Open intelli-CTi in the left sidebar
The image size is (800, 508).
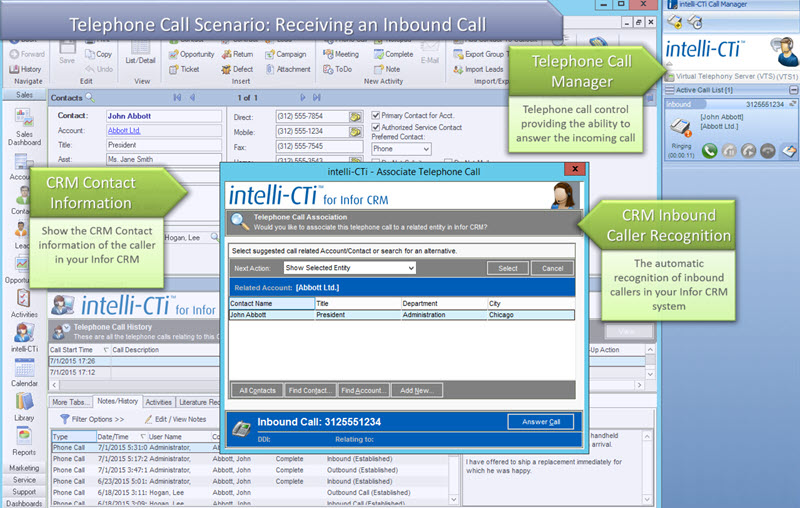(x=24, y=338)
